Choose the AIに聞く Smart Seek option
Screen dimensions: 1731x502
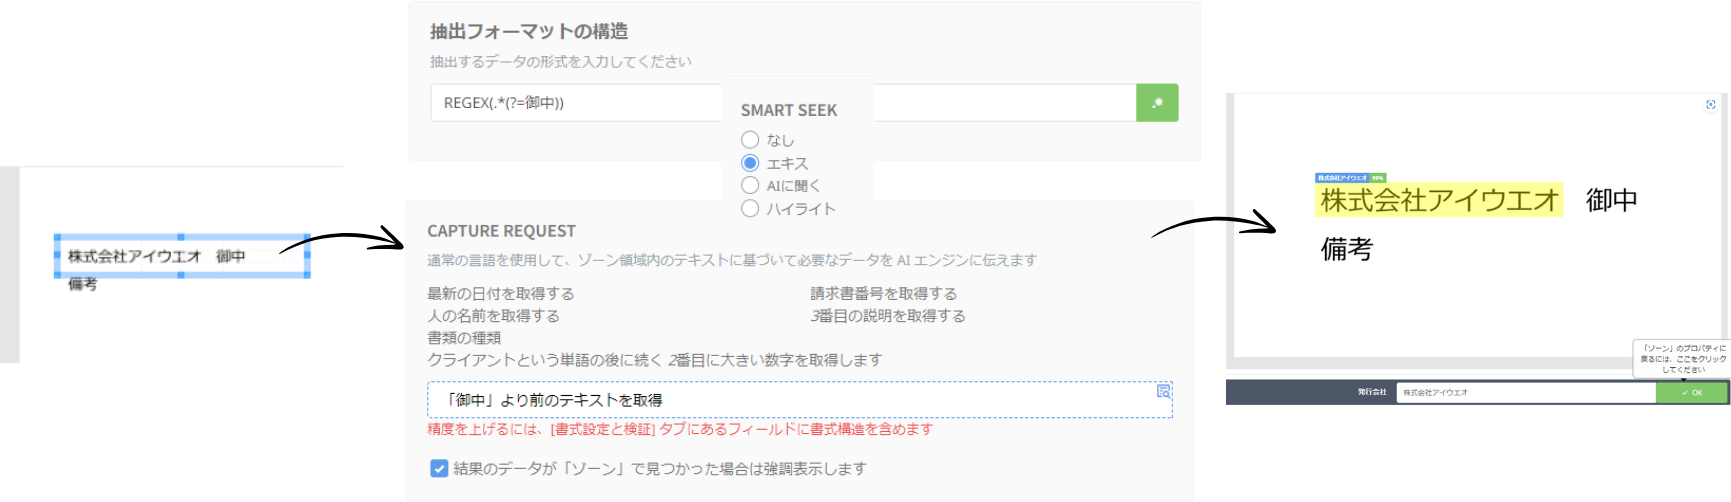pyautogui.click(x=750, y=185)
